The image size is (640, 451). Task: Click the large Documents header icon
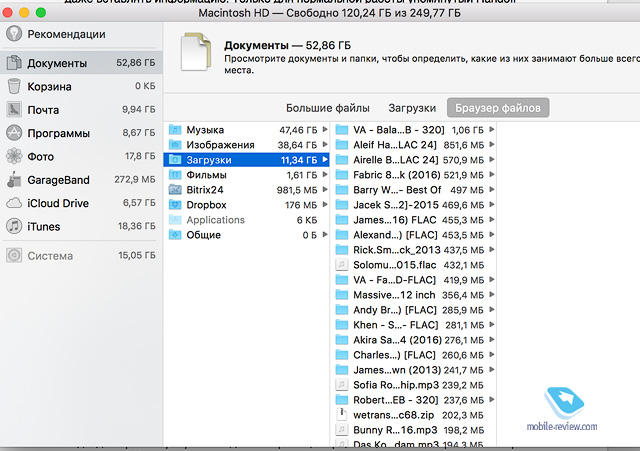click(x=196, y=53)
